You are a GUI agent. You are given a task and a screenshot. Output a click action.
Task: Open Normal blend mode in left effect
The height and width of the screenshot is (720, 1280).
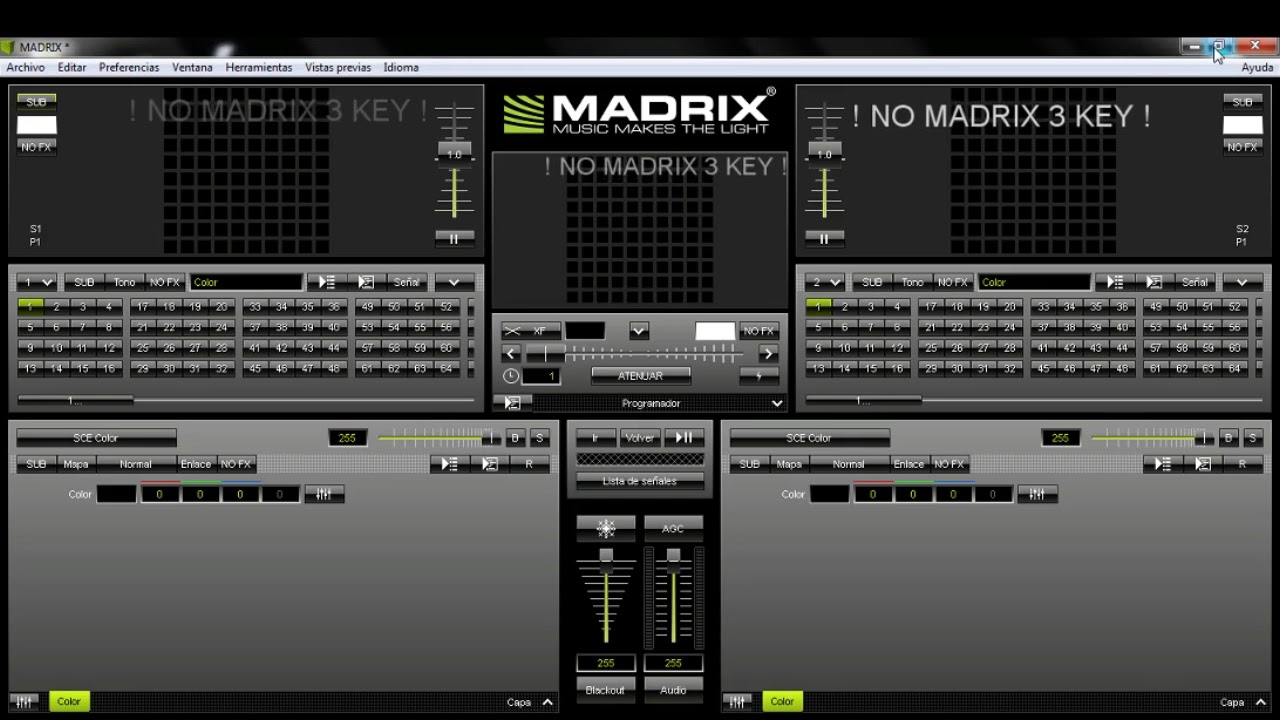[136, 464]
